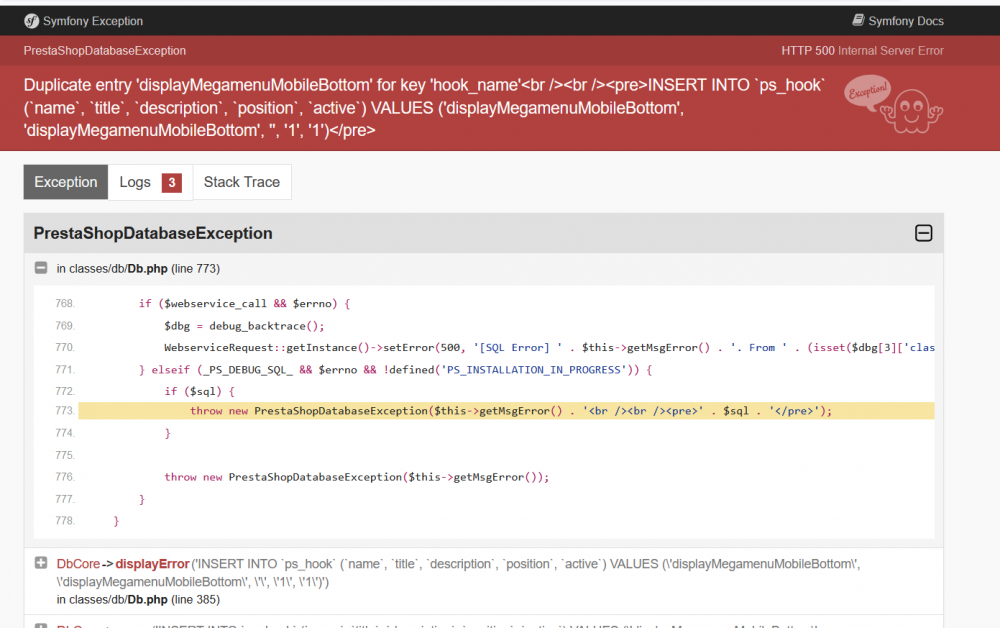Open the Logs tab
This screenshot has width=1000, height=628.
[150, 182]
